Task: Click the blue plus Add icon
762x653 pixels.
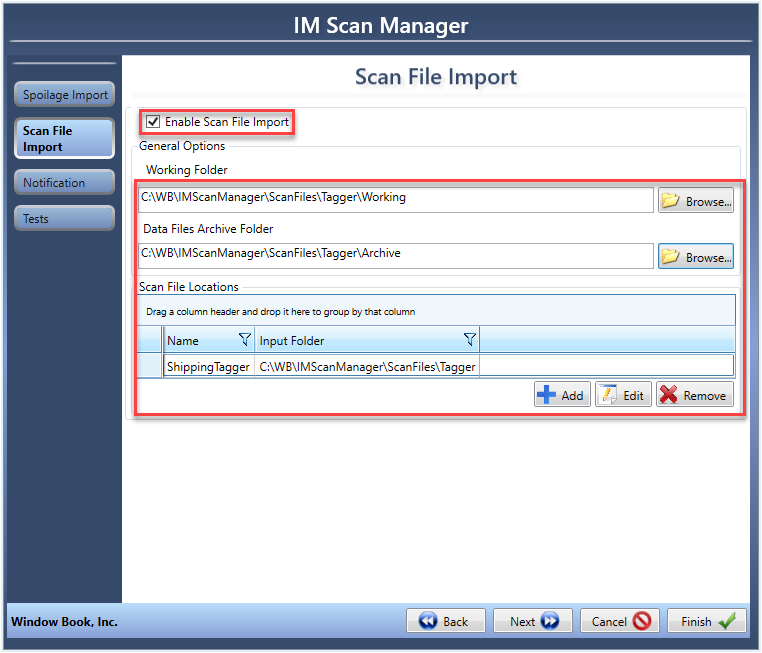Action: coord(546,395)
